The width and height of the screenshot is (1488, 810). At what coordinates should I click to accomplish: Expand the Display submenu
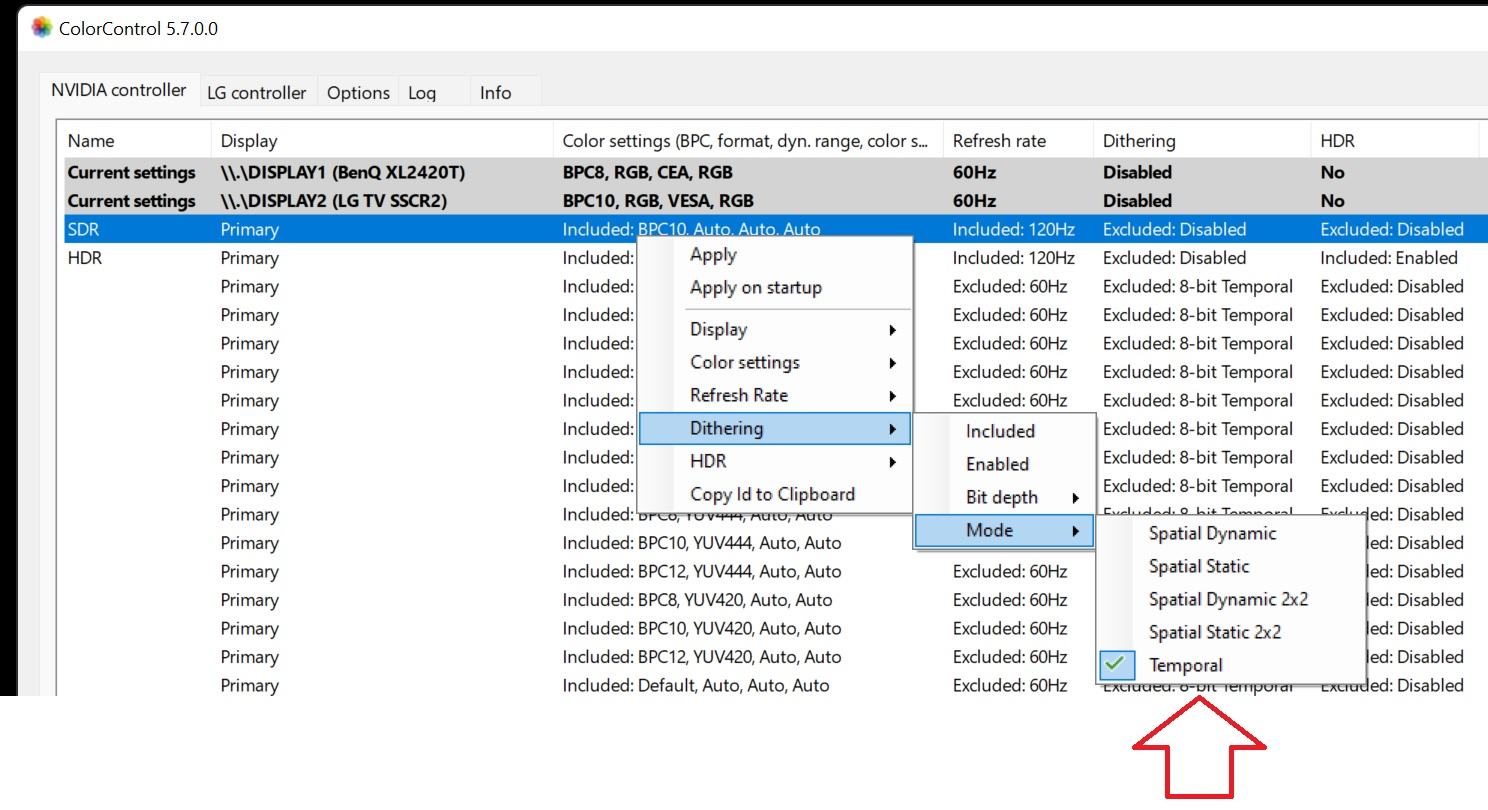tap(775, 330)
